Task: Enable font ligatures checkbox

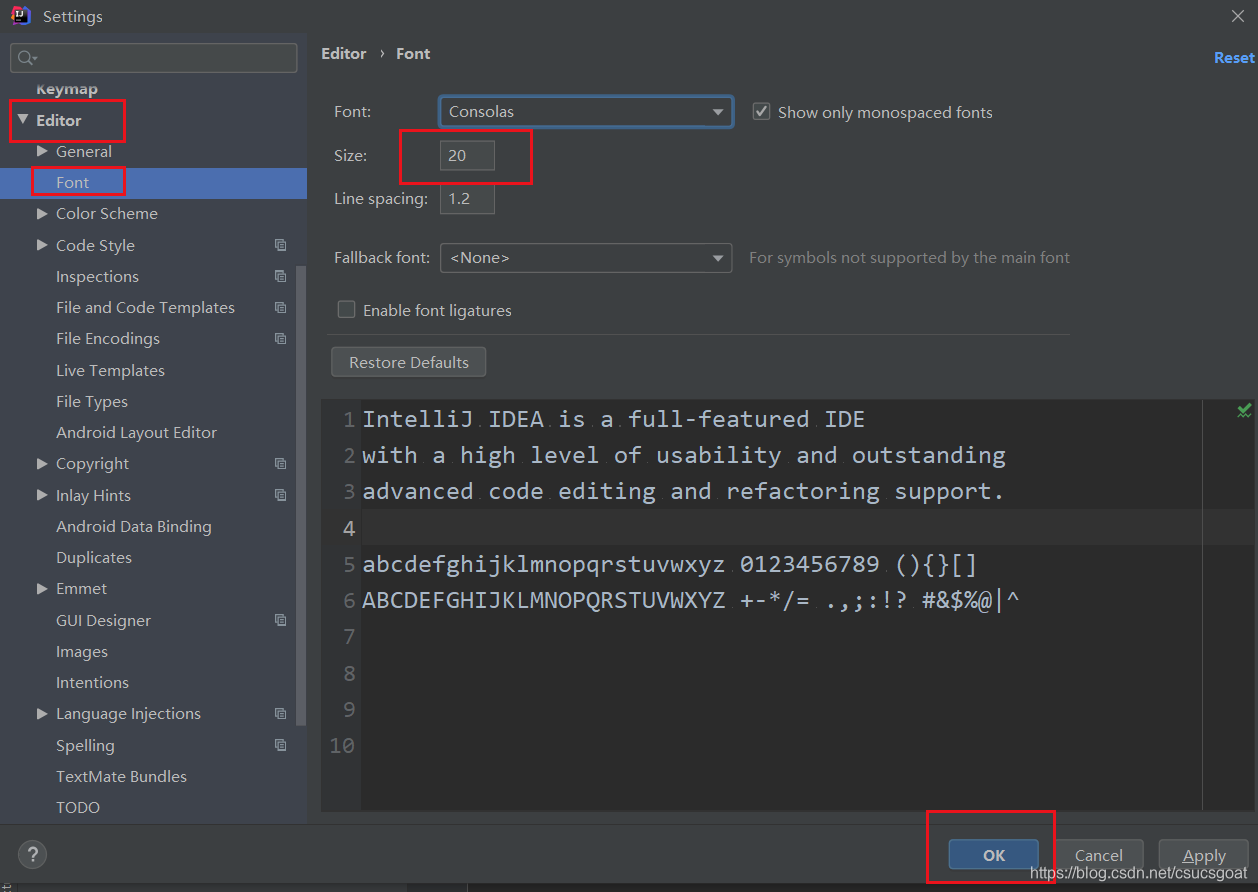Action: (x=346, y=310)
